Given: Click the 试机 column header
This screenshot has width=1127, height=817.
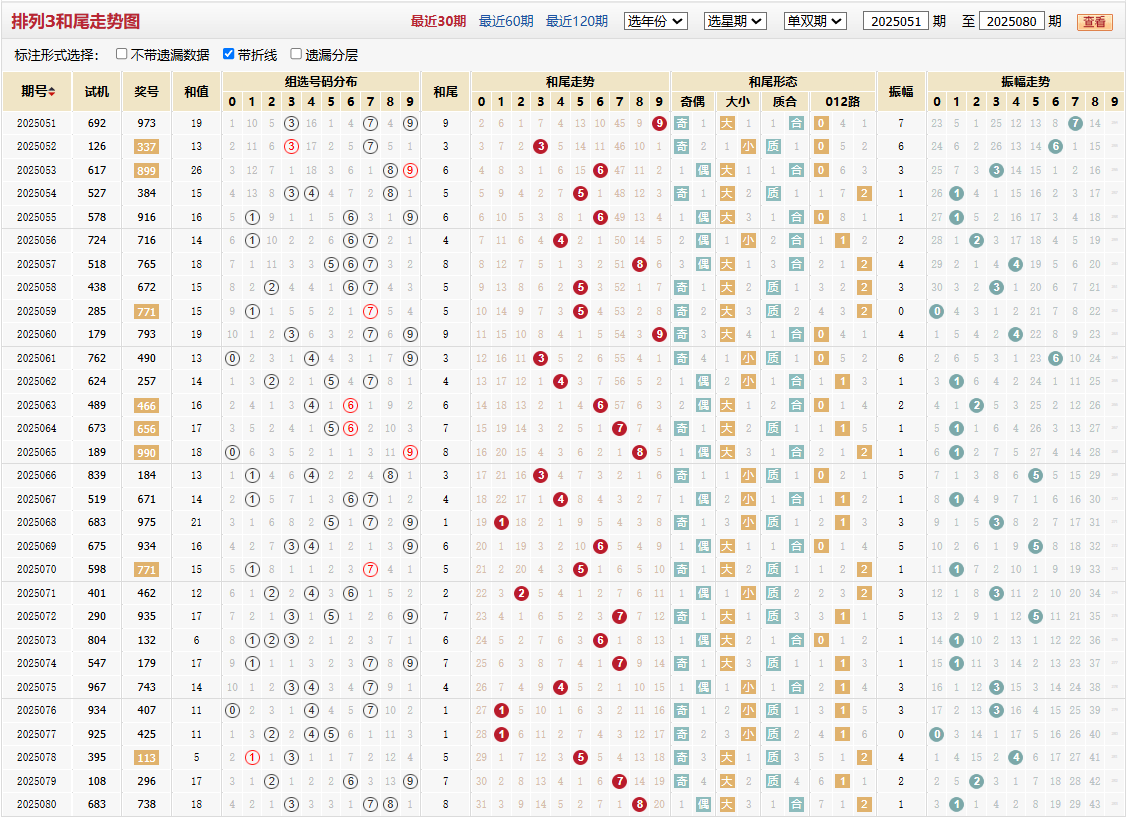Looking at the screenshot, I should [x=97, y=91].
